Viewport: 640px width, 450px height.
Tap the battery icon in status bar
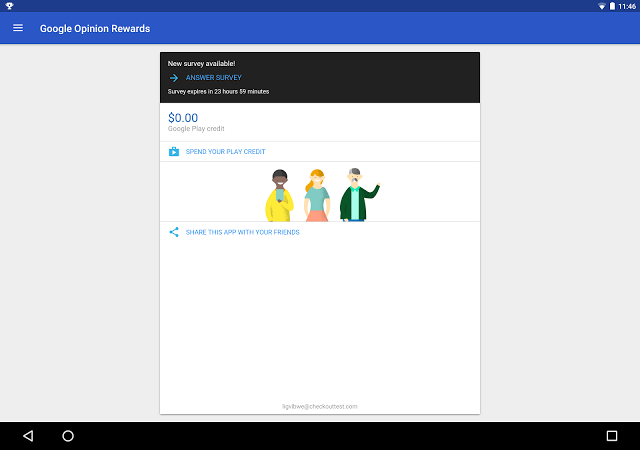pyautogui.click(x=614, y=6)
